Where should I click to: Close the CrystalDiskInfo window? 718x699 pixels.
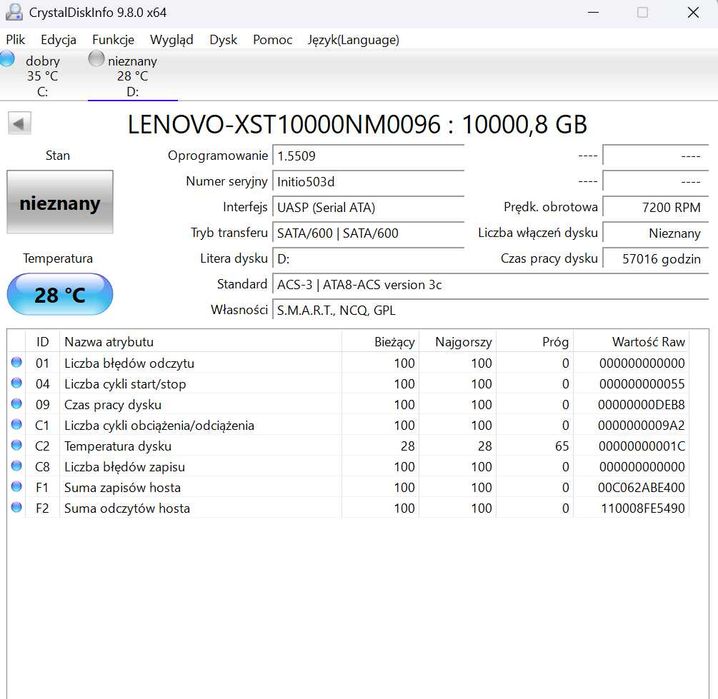click(693, 12)
